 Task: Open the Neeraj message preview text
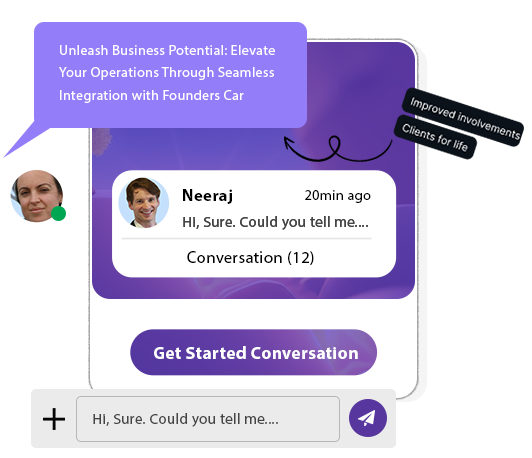tap(275, 222)
